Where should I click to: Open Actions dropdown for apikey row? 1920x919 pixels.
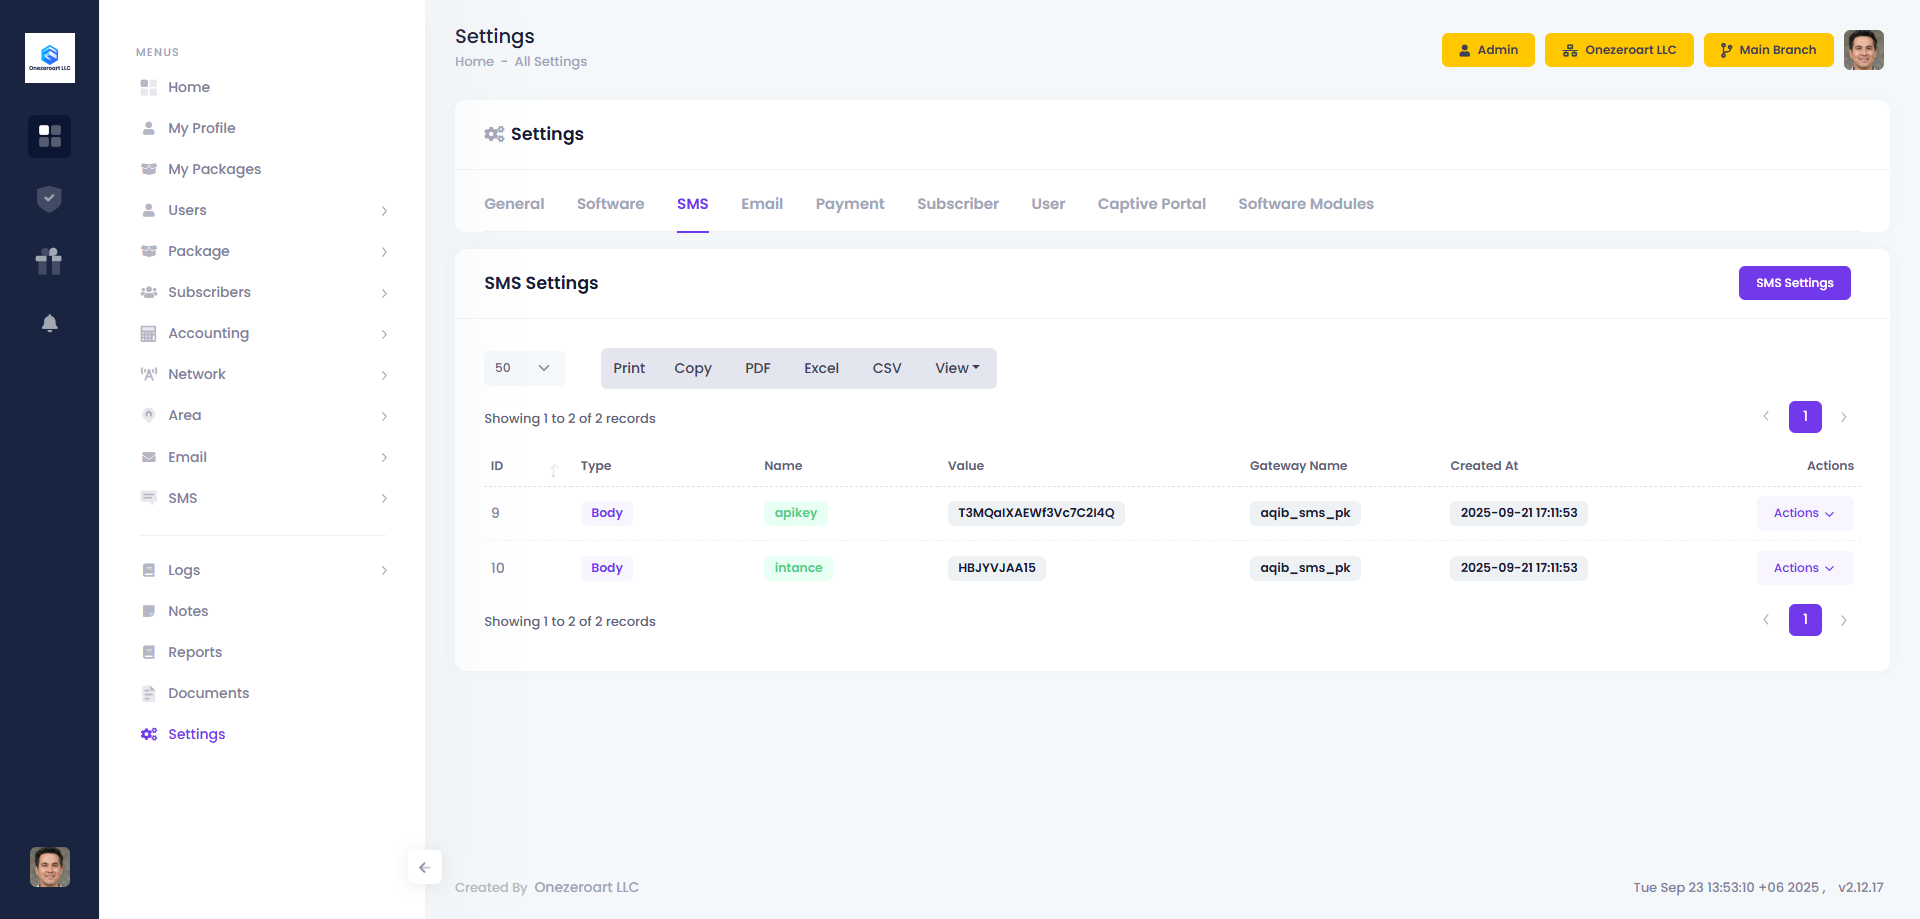1804,513
